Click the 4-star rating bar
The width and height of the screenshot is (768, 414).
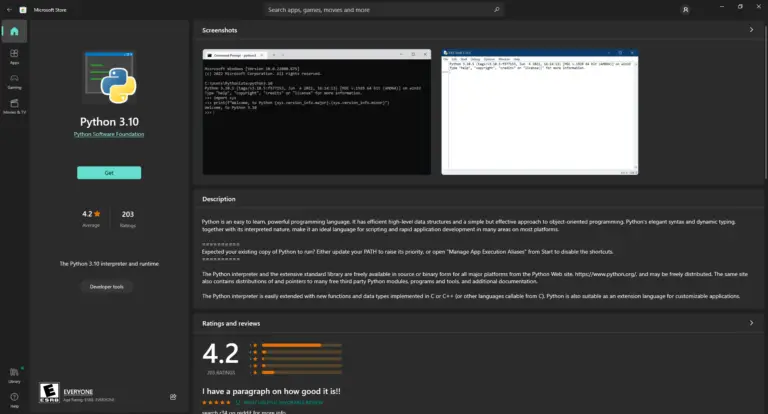point(302,352)
